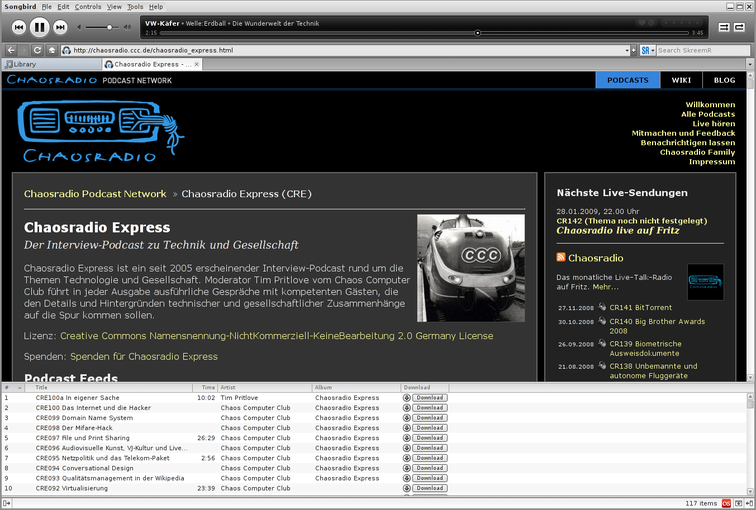Open the Alle Podcasts link
This screenshot has height=510, width=756.
708,114
